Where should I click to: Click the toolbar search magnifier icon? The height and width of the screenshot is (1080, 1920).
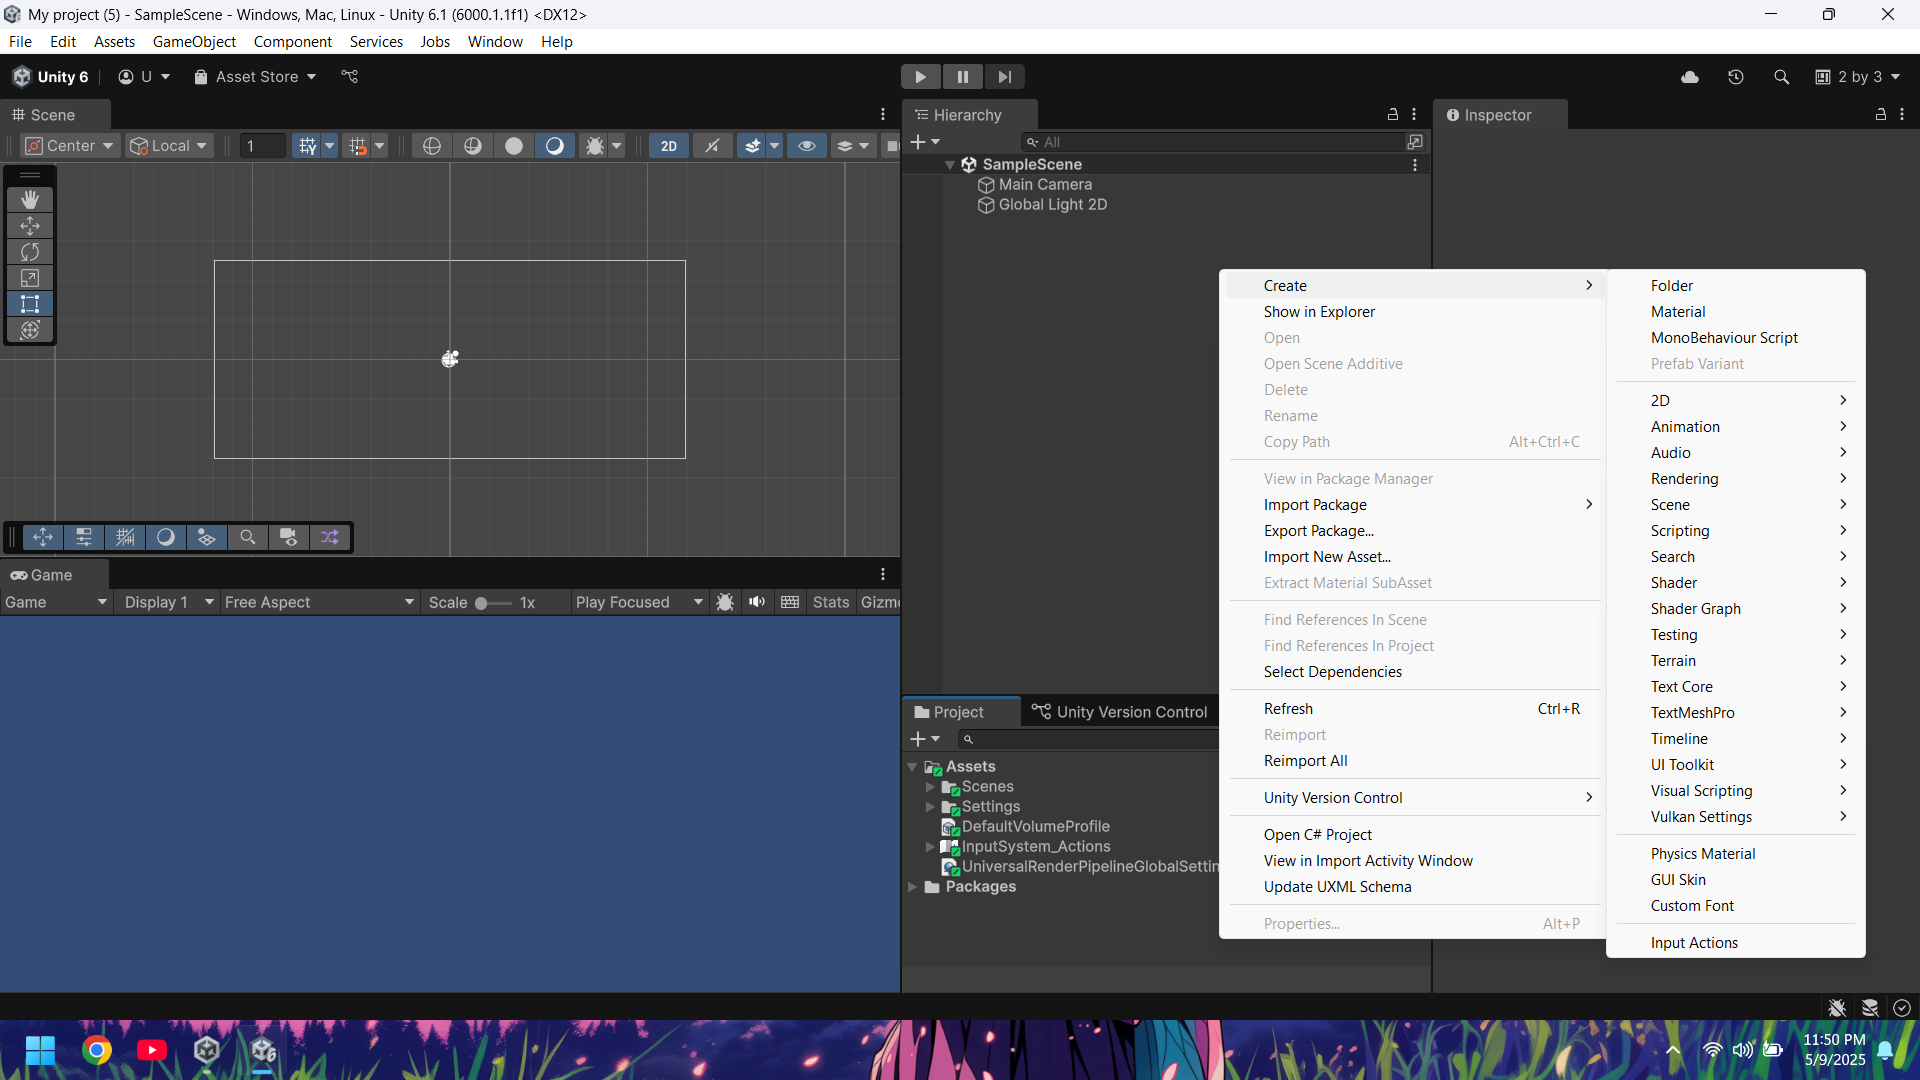click(1781, 77)
